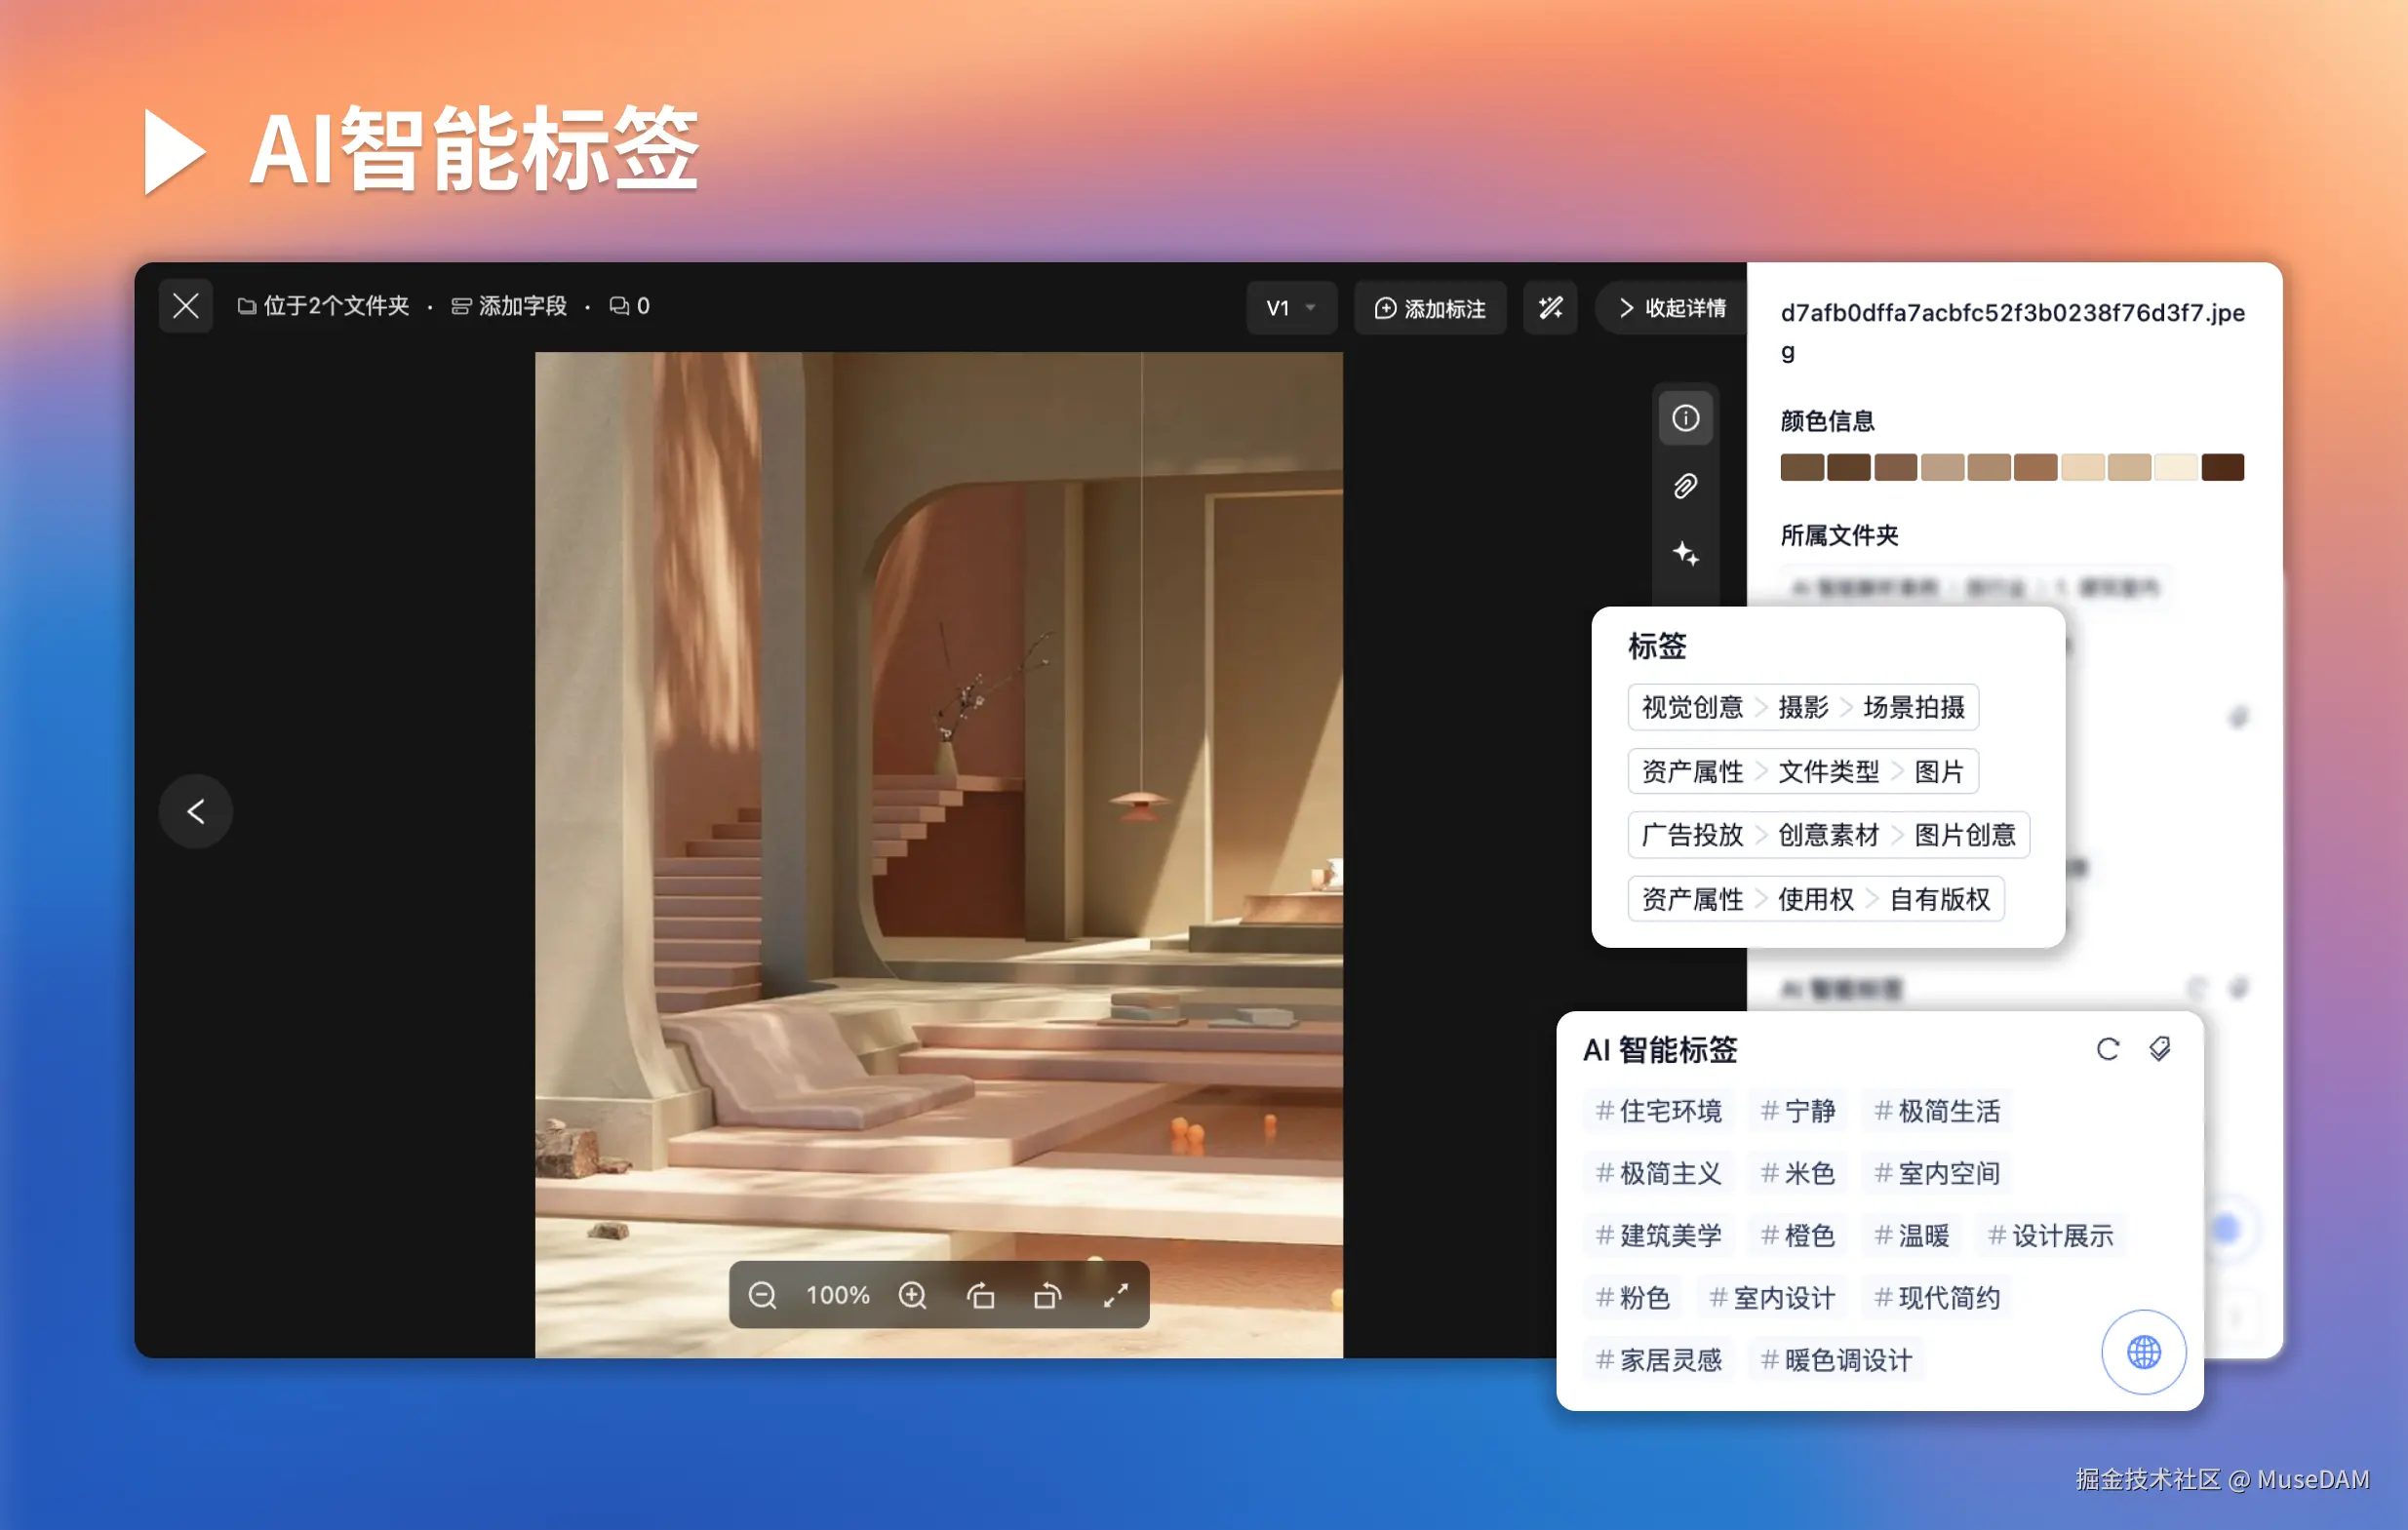Select the info panel icon in the sidebar
This screenshot has height=1530, width=2408.
[x=1686, y=418]
